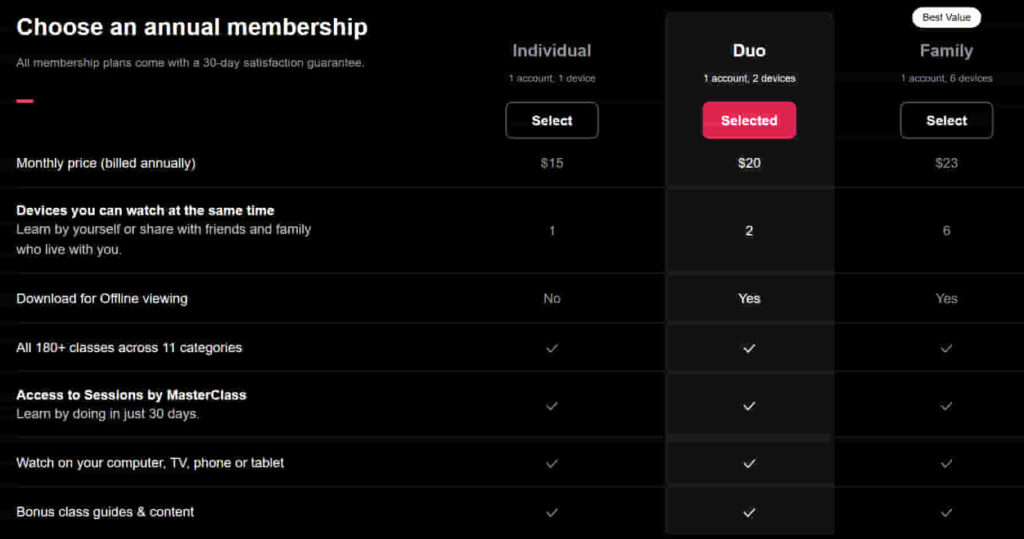This screenshot has height=539, width=1024.
Task: Click the Best Value badge
Action: [946, 18]
